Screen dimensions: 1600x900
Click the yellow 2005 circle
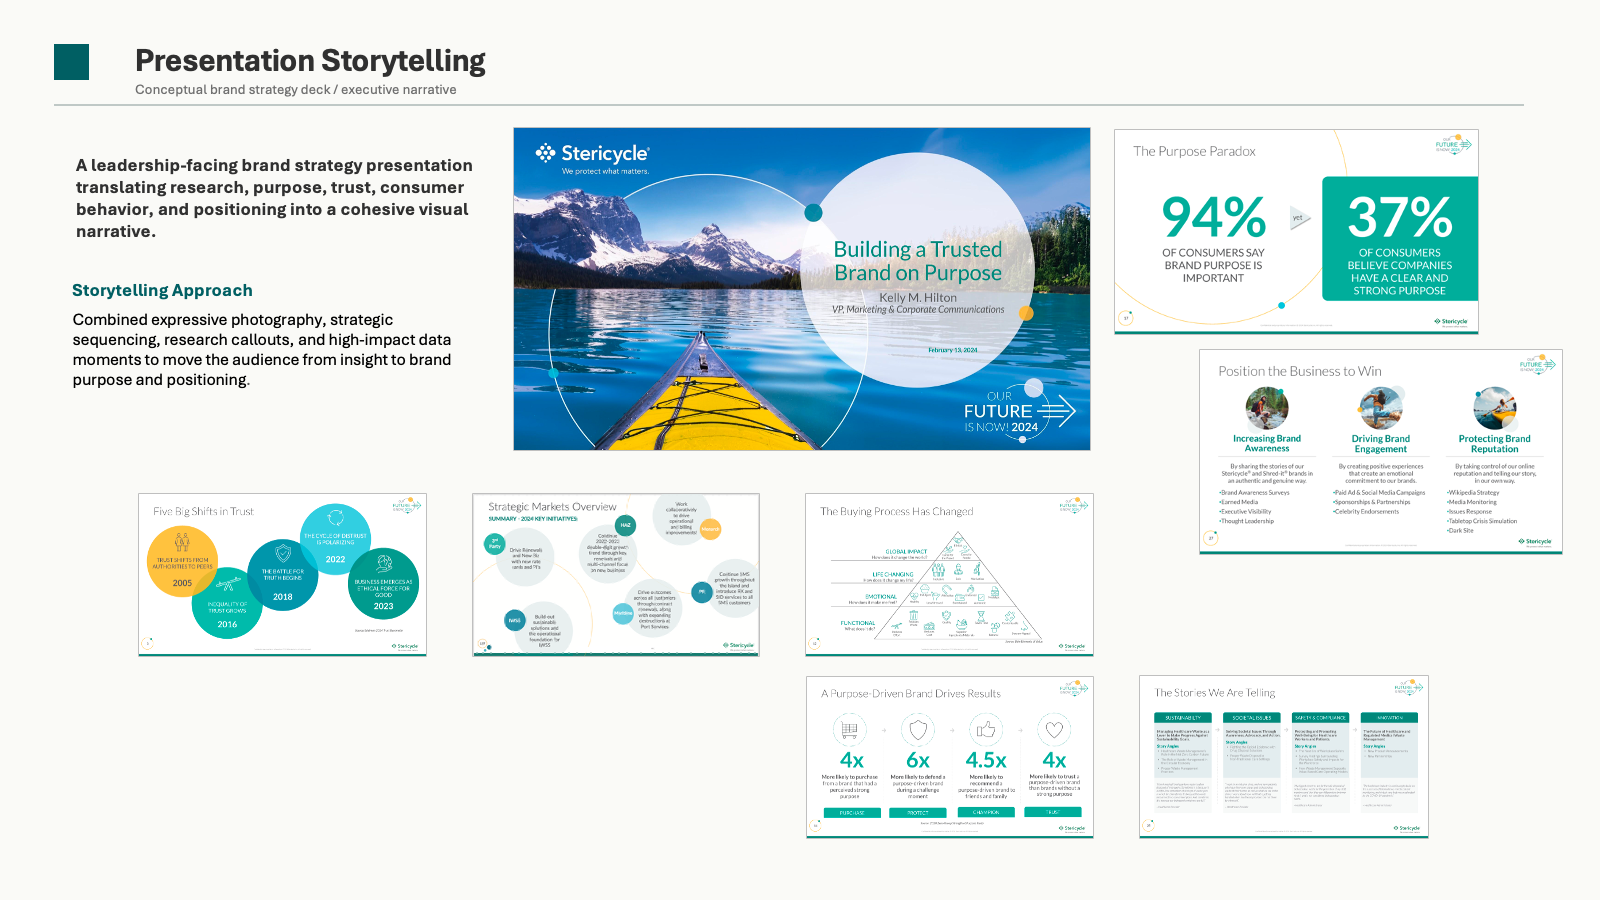[182, 561]
